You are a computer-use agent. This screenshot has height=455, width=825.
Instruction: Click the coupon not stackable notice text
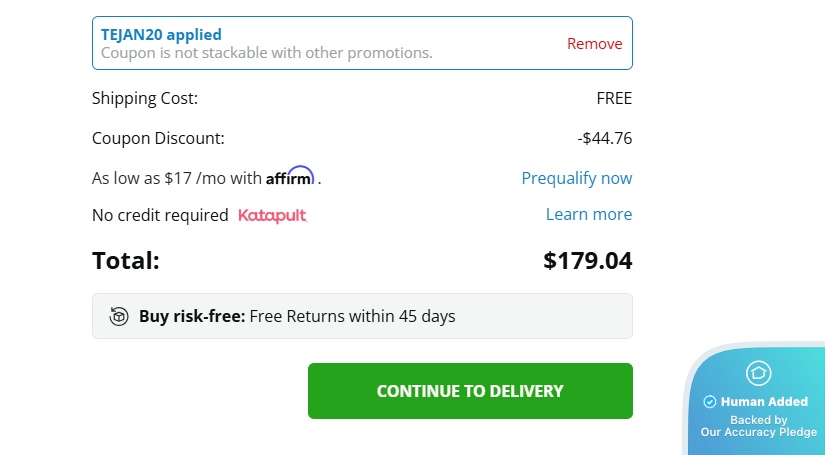(266, 53)
